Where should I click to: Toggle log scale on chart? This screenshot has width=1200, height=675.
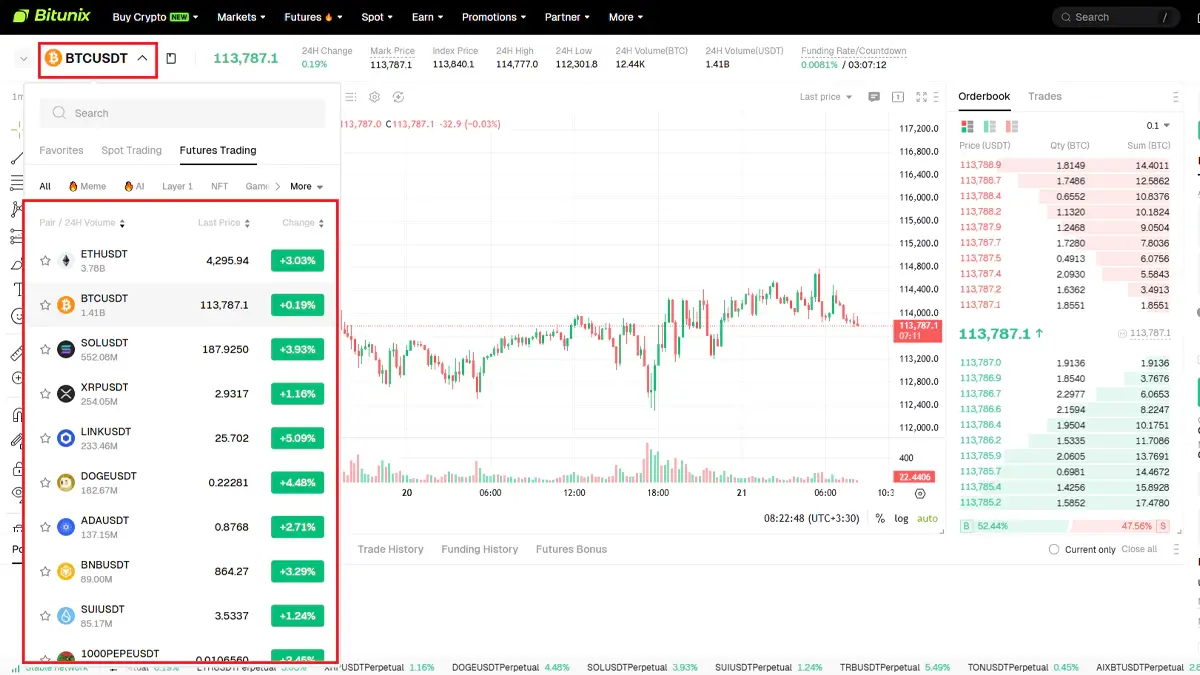pyautogui.click(x=902, y=519)
